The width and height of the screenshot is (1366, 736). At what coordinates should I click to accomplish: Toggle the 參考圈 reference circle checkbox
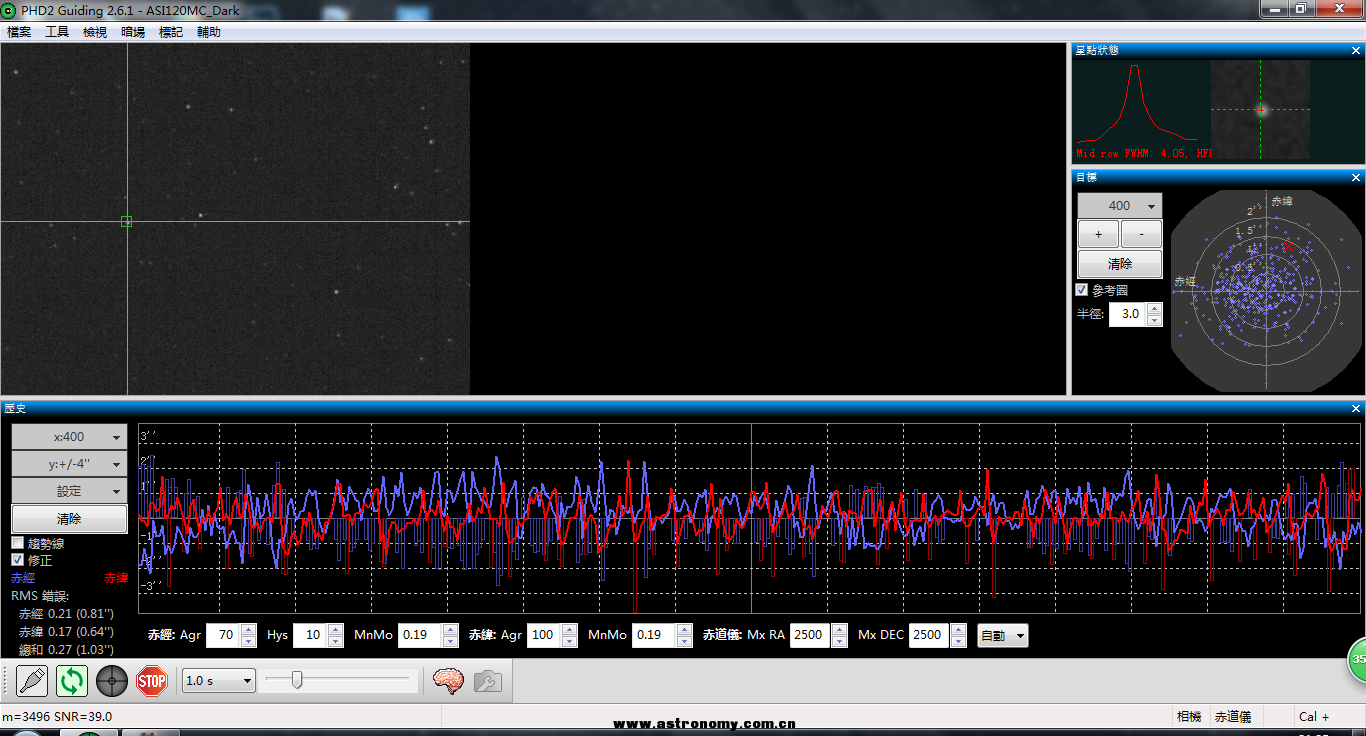(x=1081, y=290)
